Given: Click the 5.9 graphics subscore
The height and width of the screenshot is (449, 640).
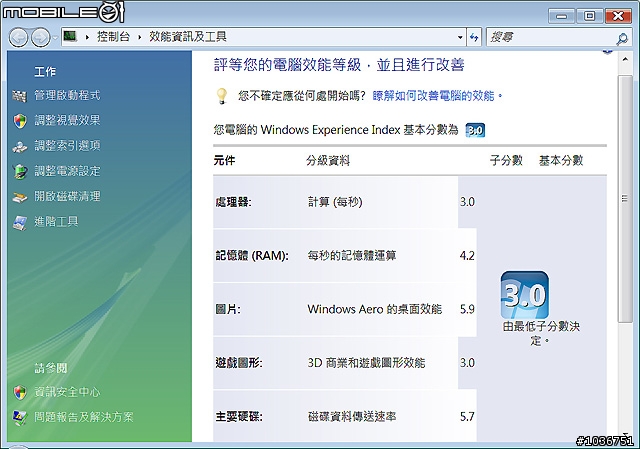Looking at the screenshot, I should [467, 309].
